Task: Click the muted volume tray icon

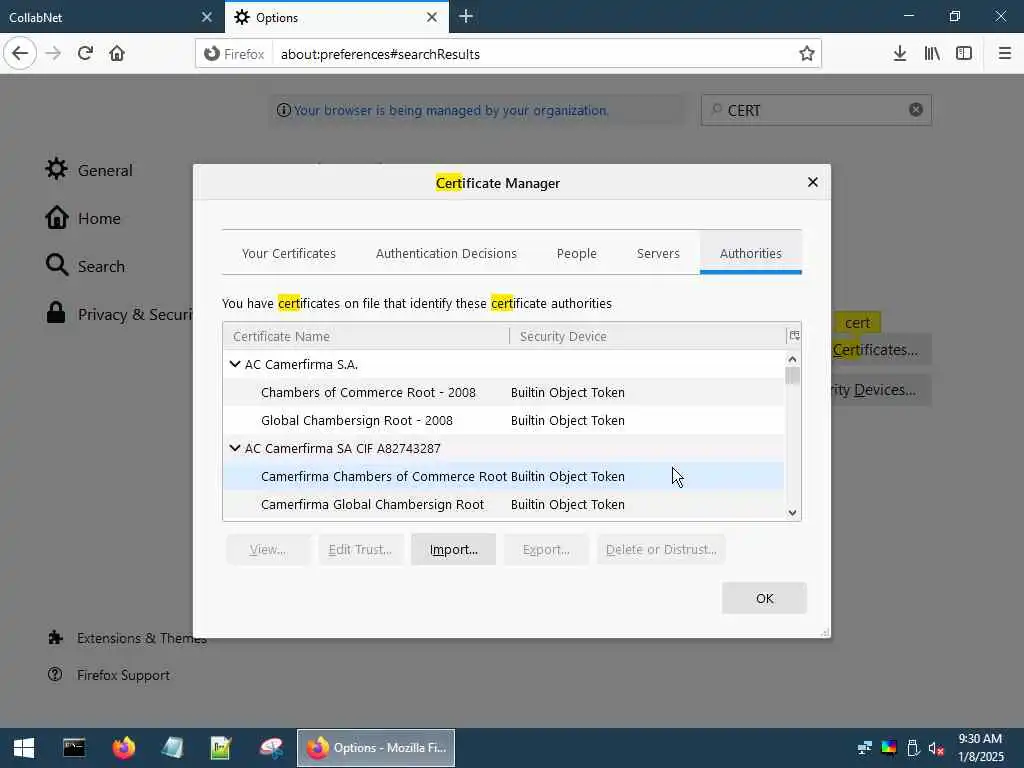Action: click(x=936, y=748)
